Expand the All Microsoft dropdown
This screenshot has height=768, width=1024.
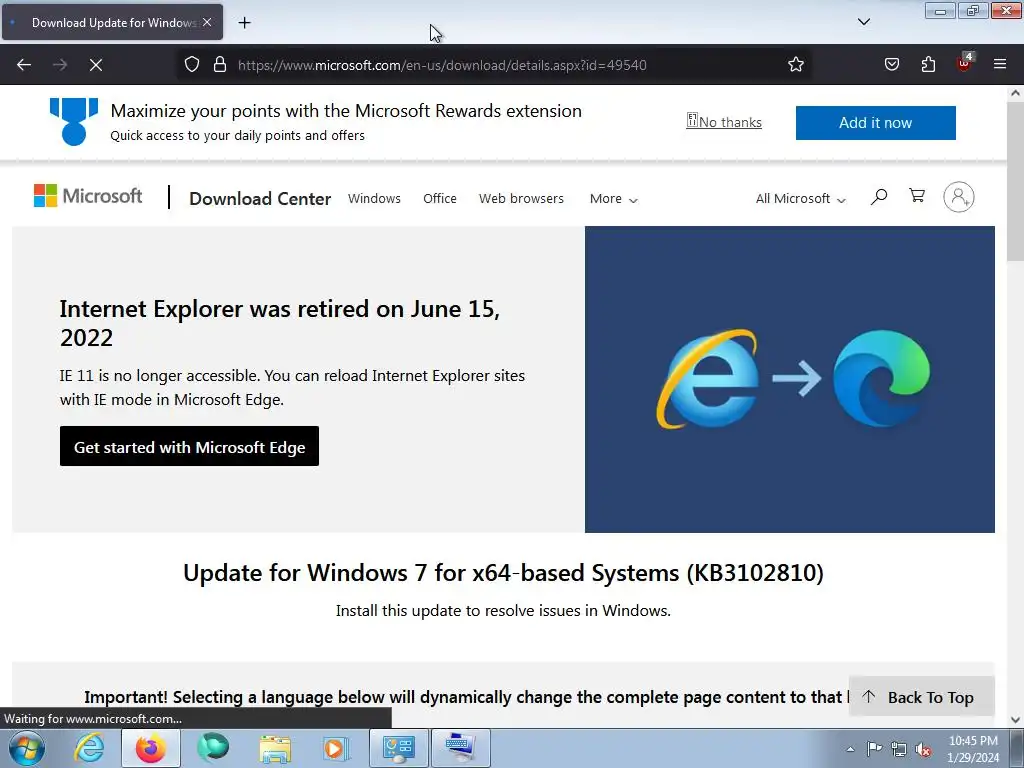click(800, 199)
